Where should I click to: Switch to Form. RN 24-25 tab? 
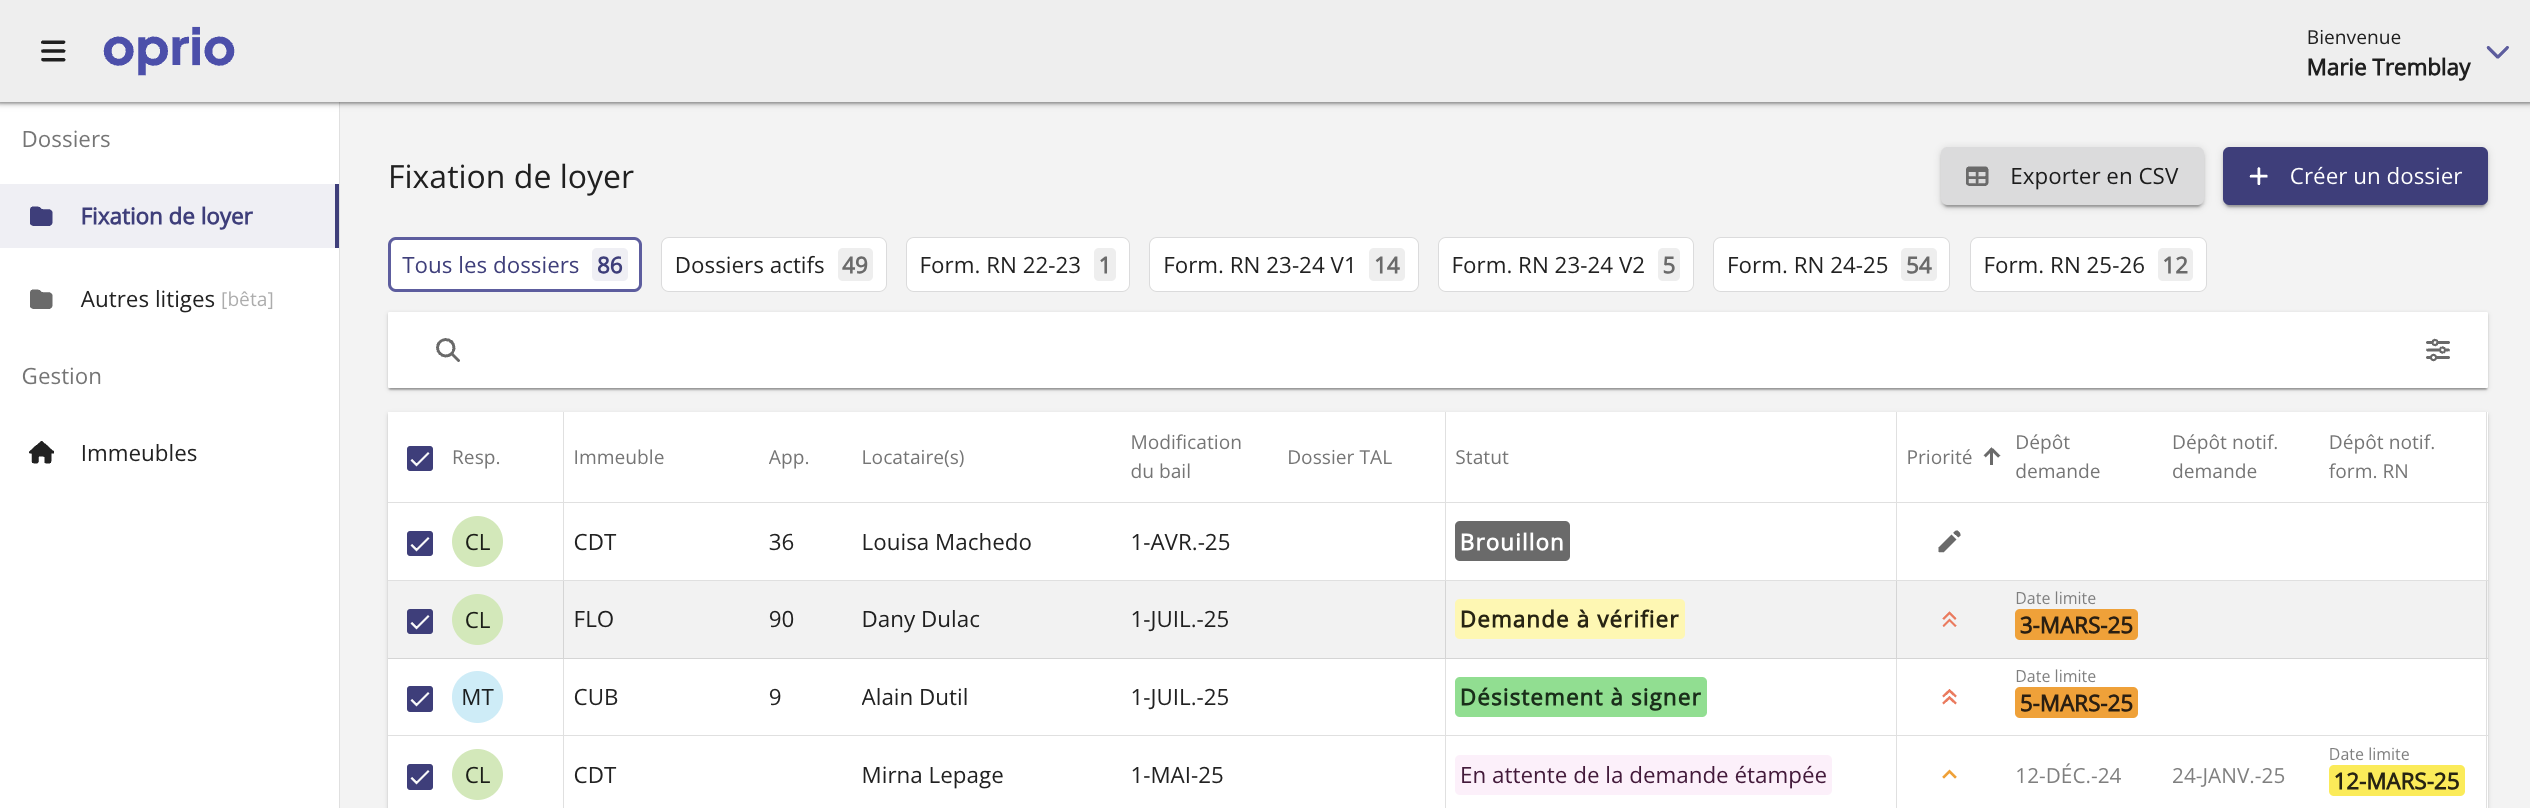[x=1830, y=265]
